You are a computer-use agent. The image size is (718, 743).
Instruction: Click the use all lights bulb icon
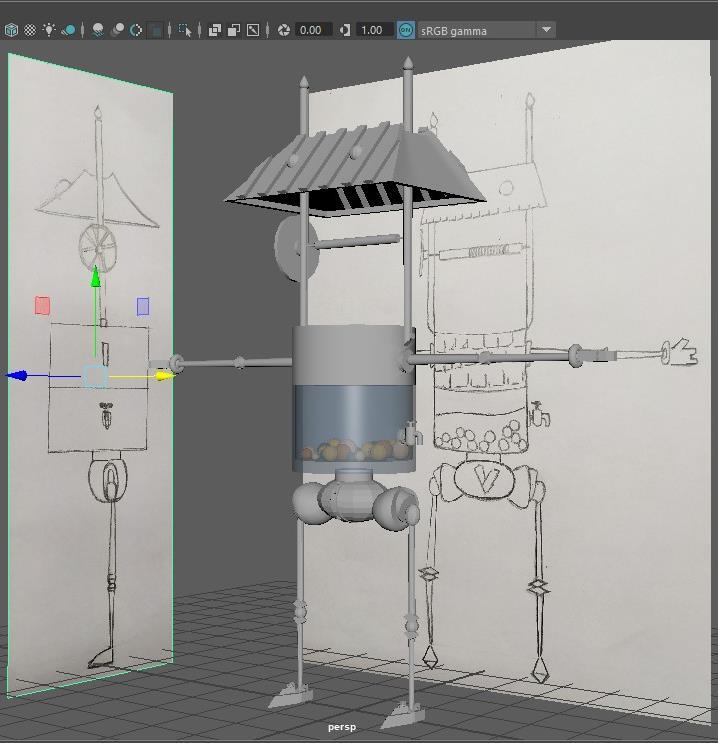click(48, 30)
